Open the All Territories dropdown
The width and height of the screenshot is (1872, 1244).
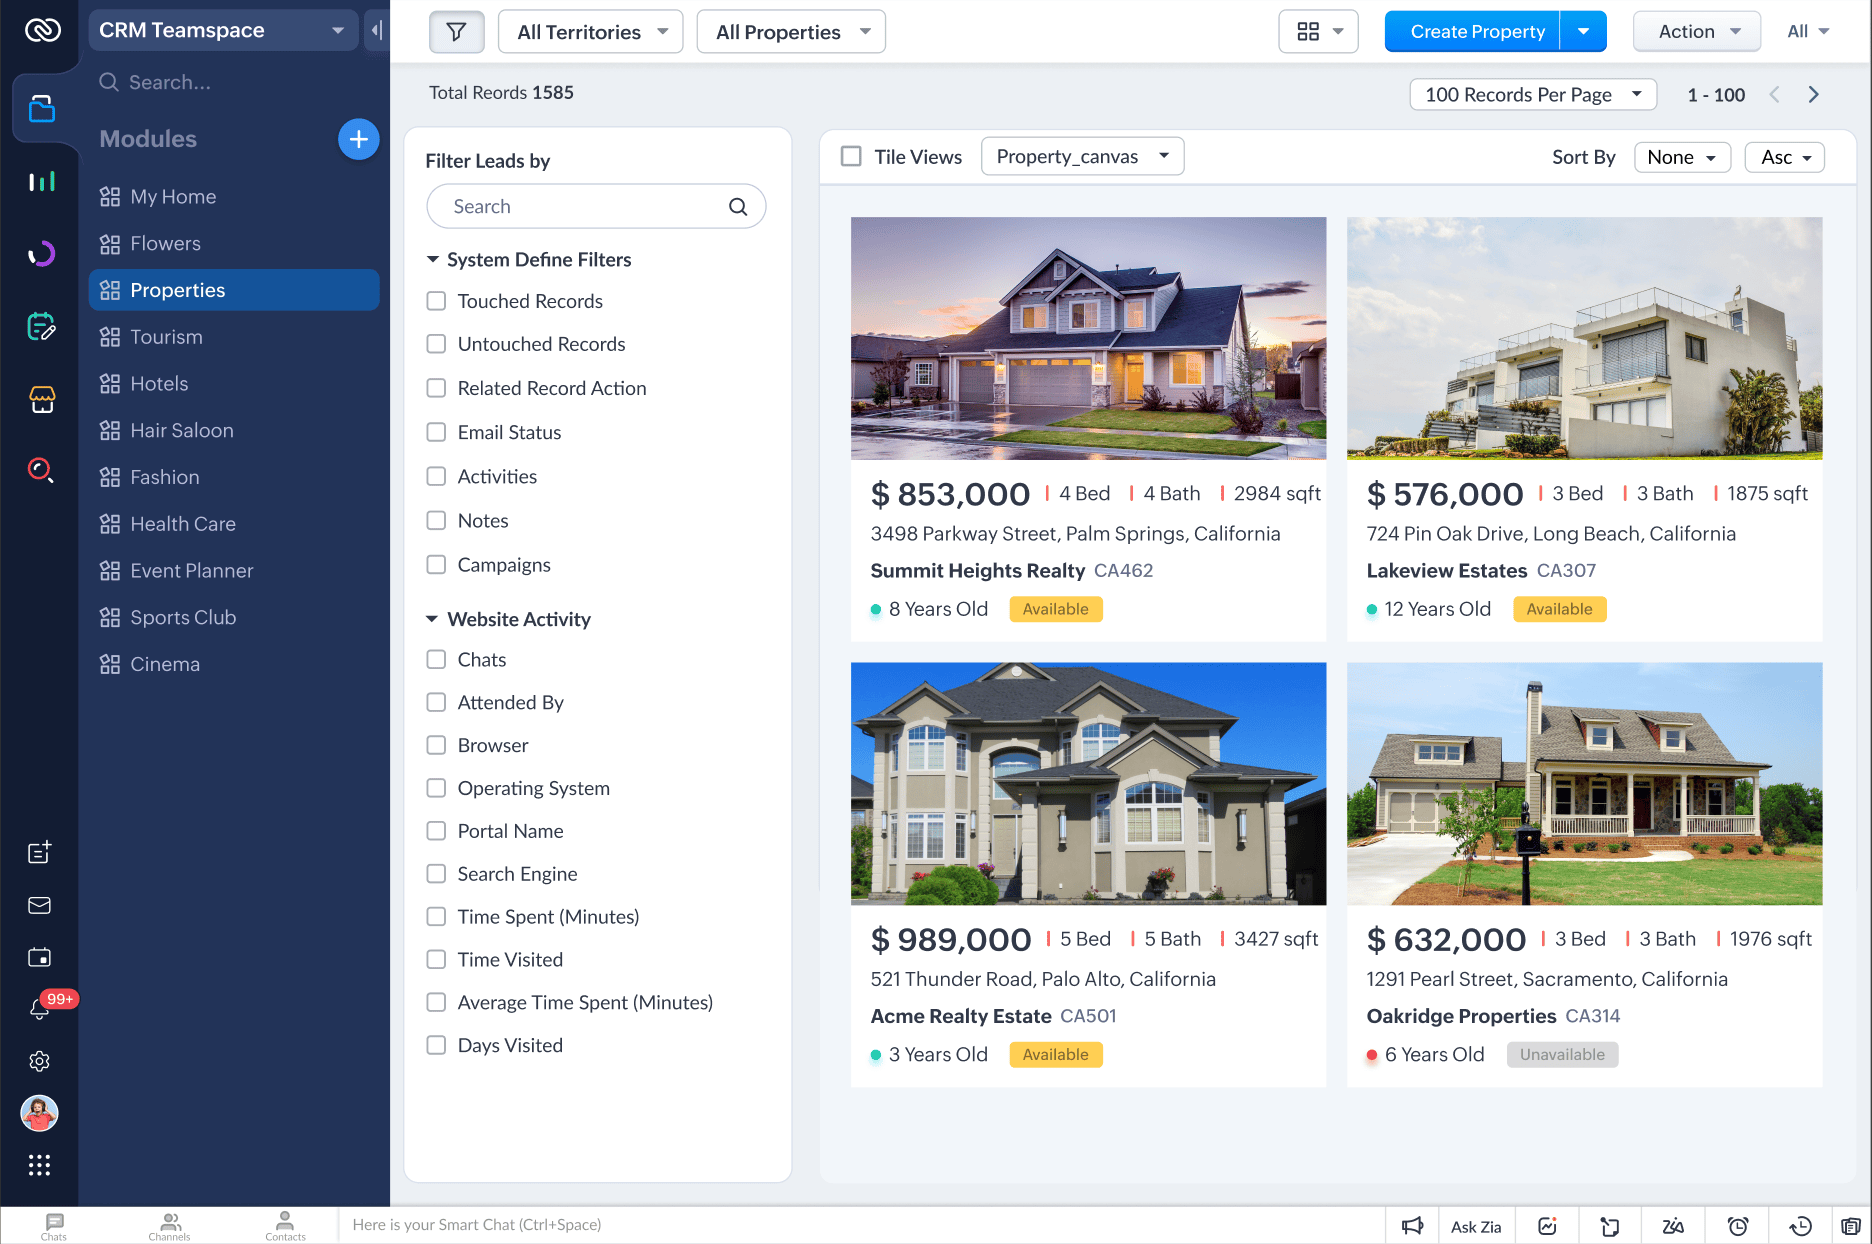(590, 32)
